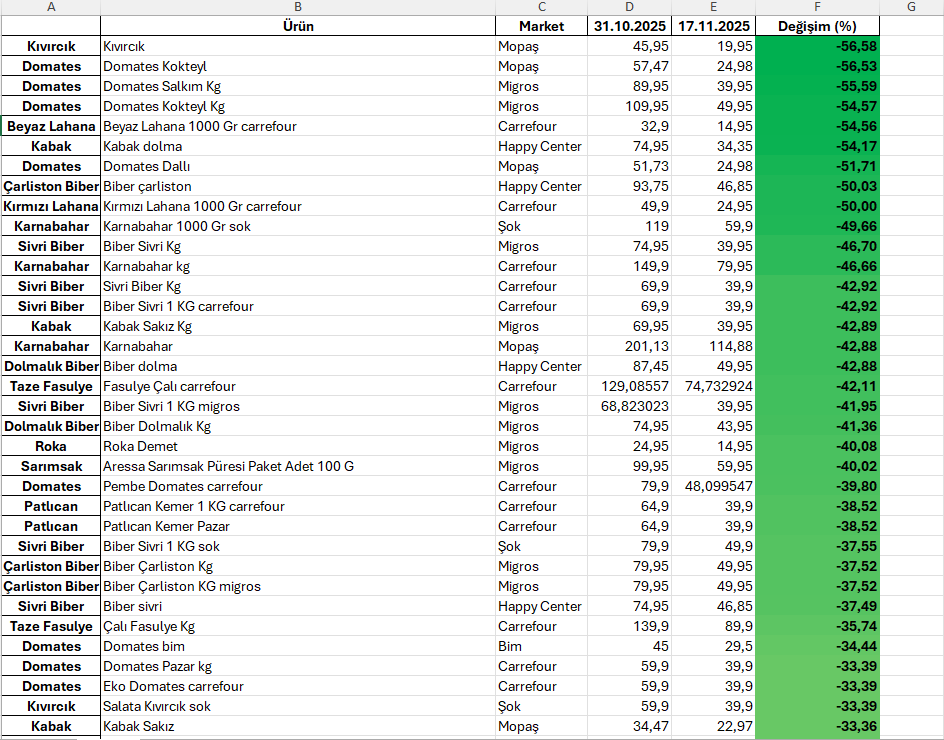Select column B header

point(298,7)
